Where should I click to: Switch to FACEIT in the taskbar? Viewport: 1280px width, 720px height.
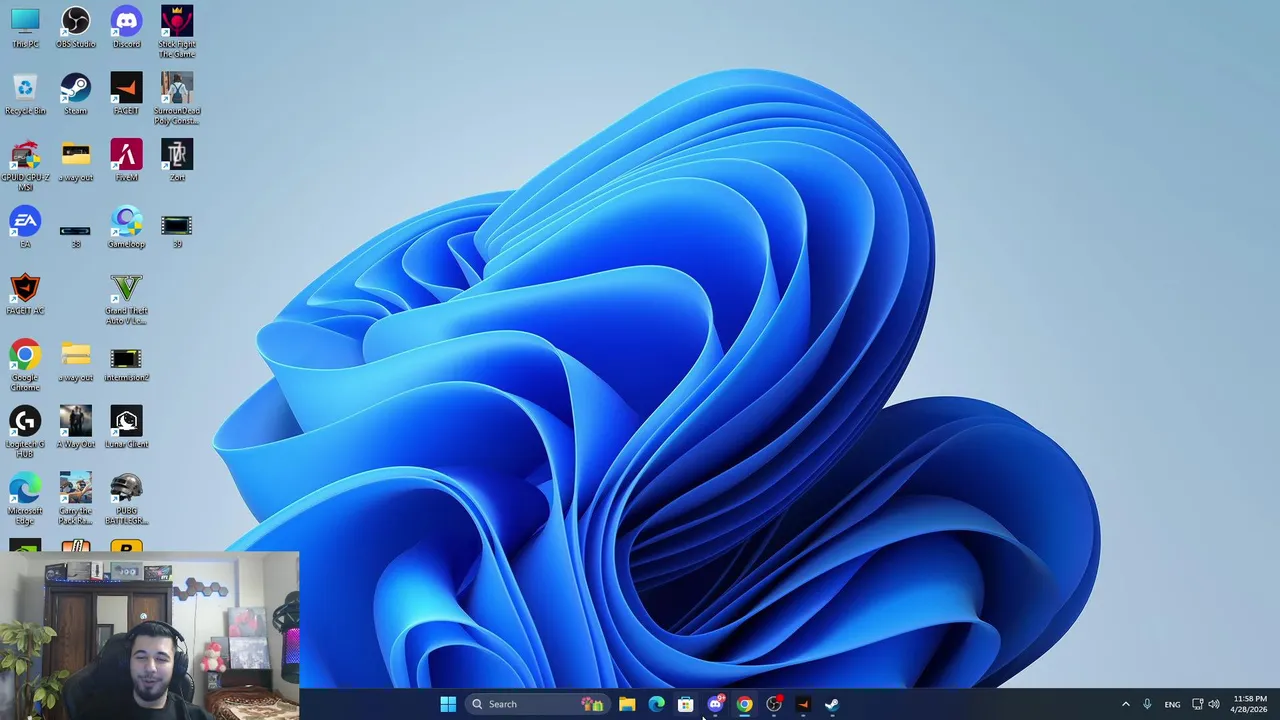click(803, 704)
